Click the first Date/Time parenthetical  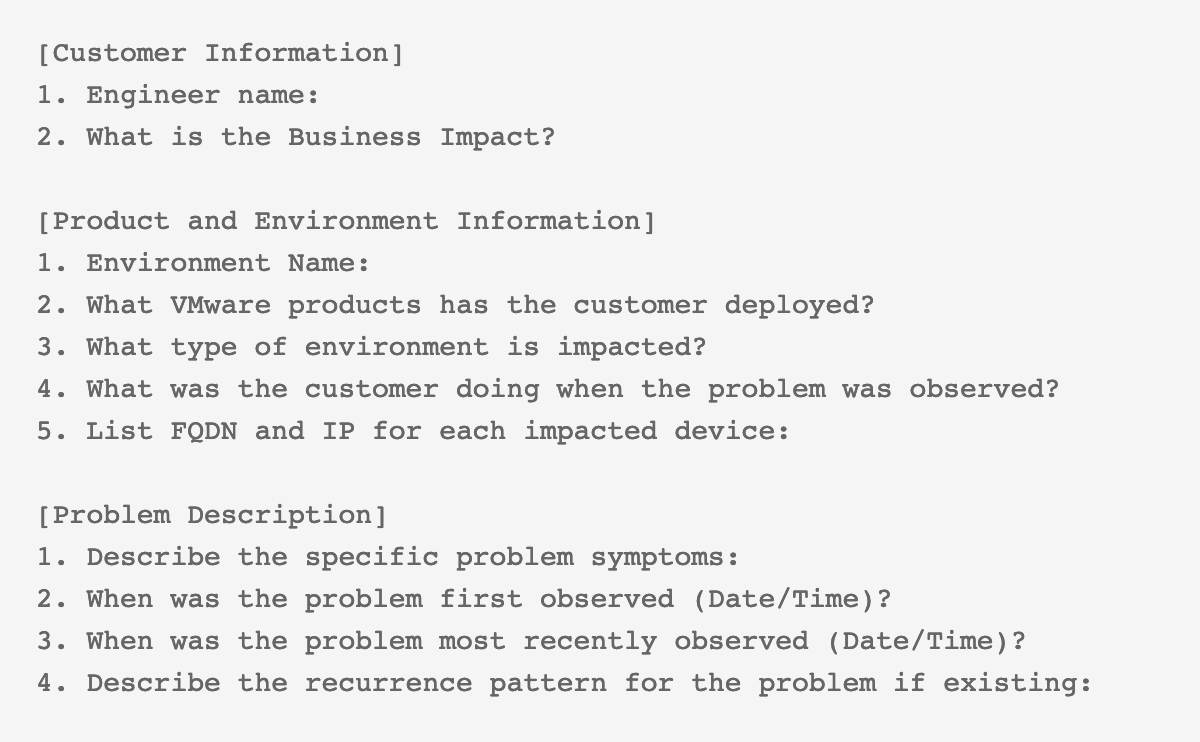pyautogui.click(x=782, y=599)
